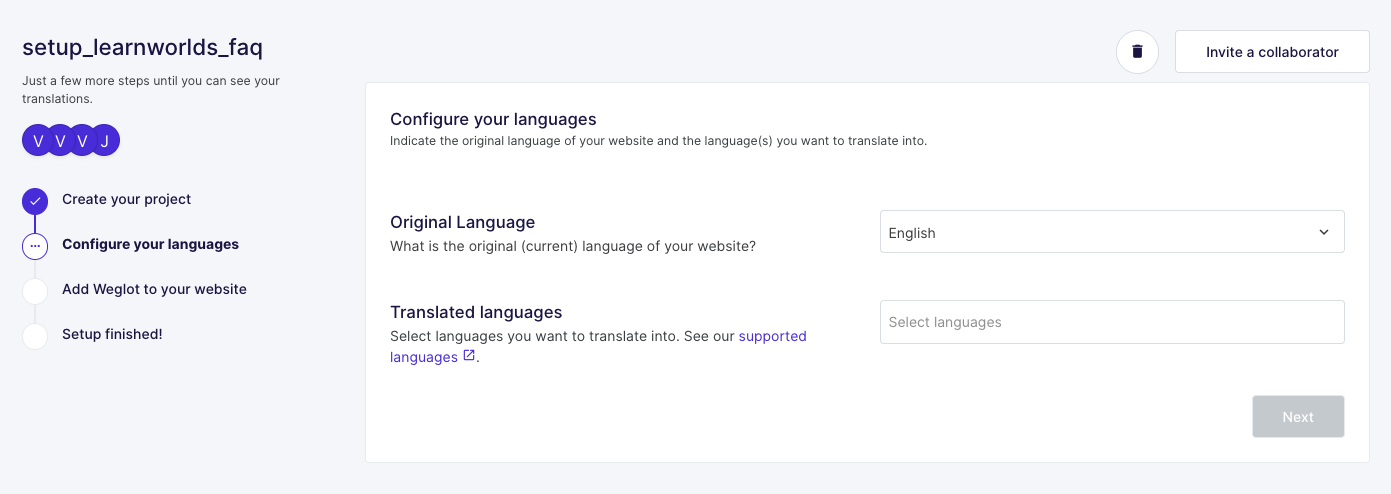1391x494 pixels.
Task: Click the empty step circle beside Setup finished
Action: pos(35,336)
